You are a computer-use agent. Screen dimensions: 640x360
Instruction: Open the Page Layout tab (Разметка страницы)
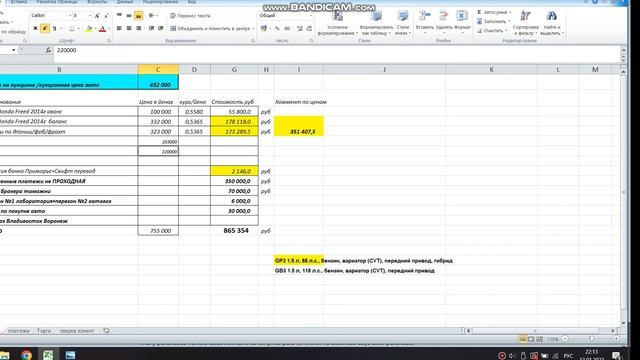(x=56, y=2)
